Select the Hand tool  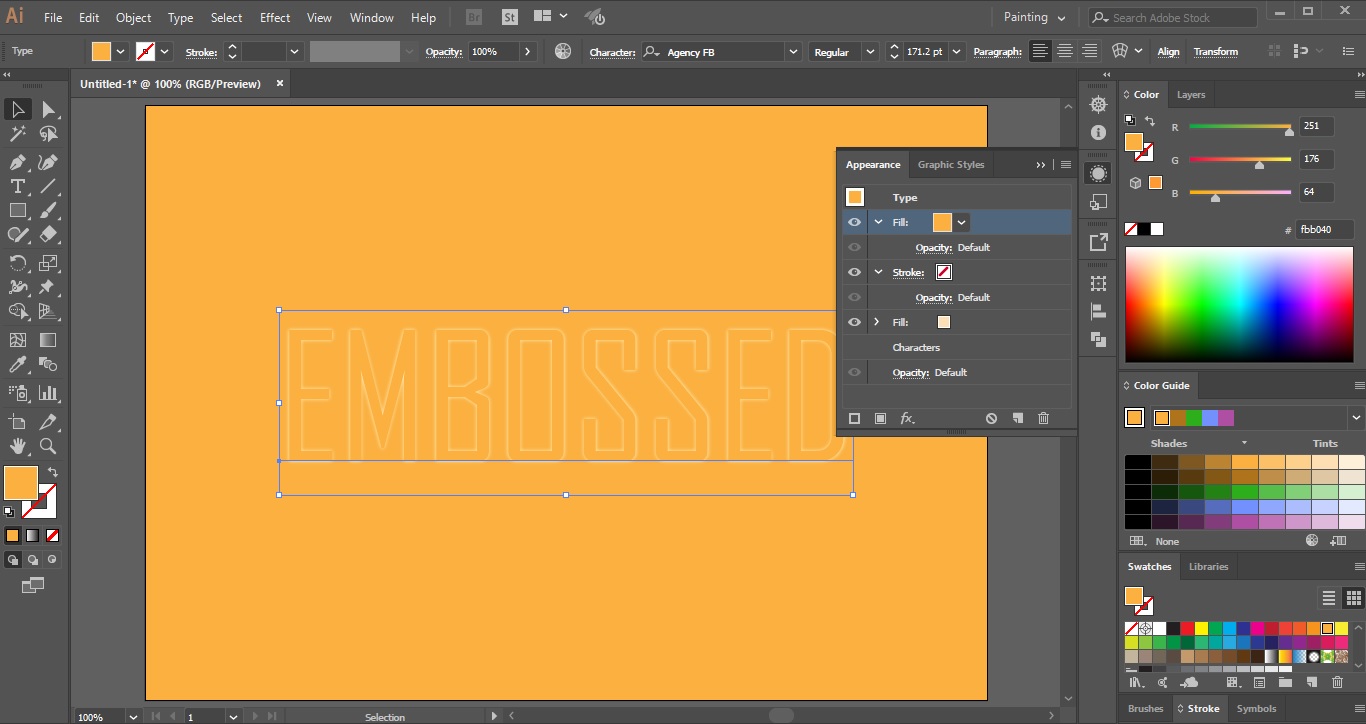pyautogui.click(x=16, y=447)
